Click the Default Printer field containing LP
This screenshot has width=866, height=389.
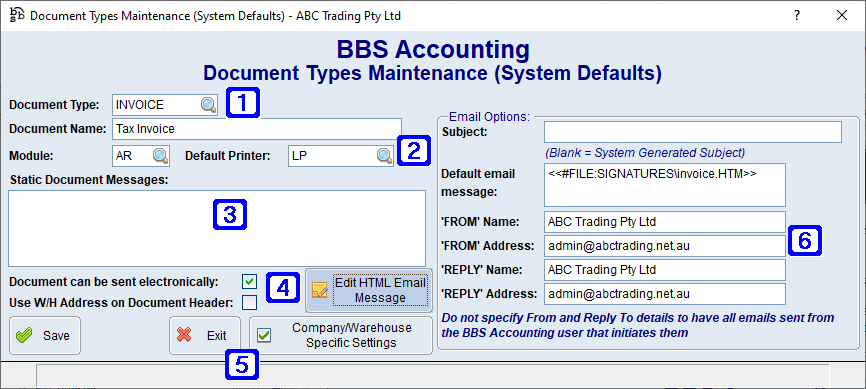coord(341,156)
